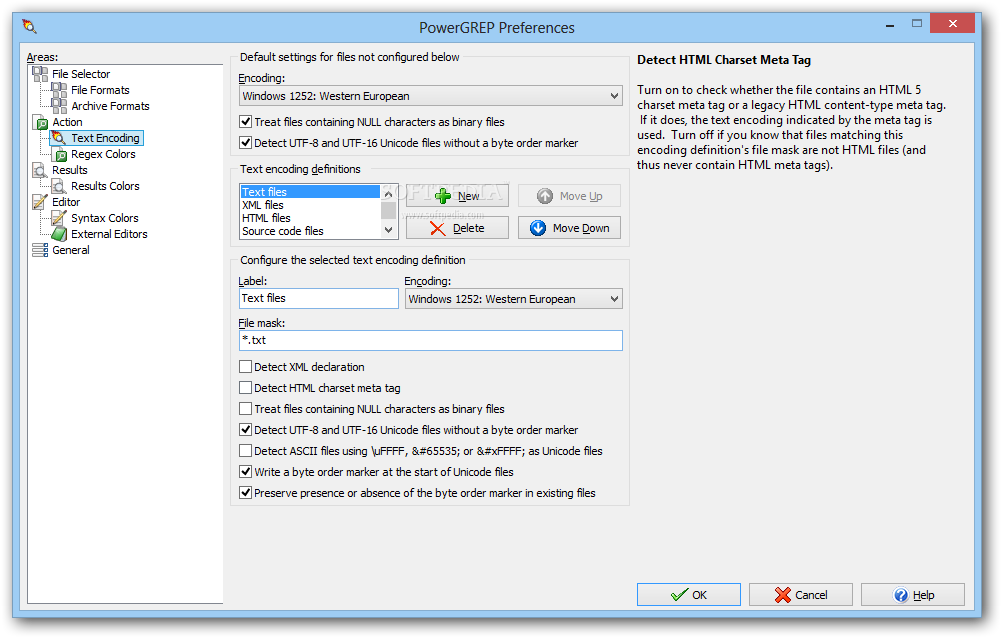1002x638 pixels.
Task: Click the green checkmark icon on OK
Action: pos(679,595)
